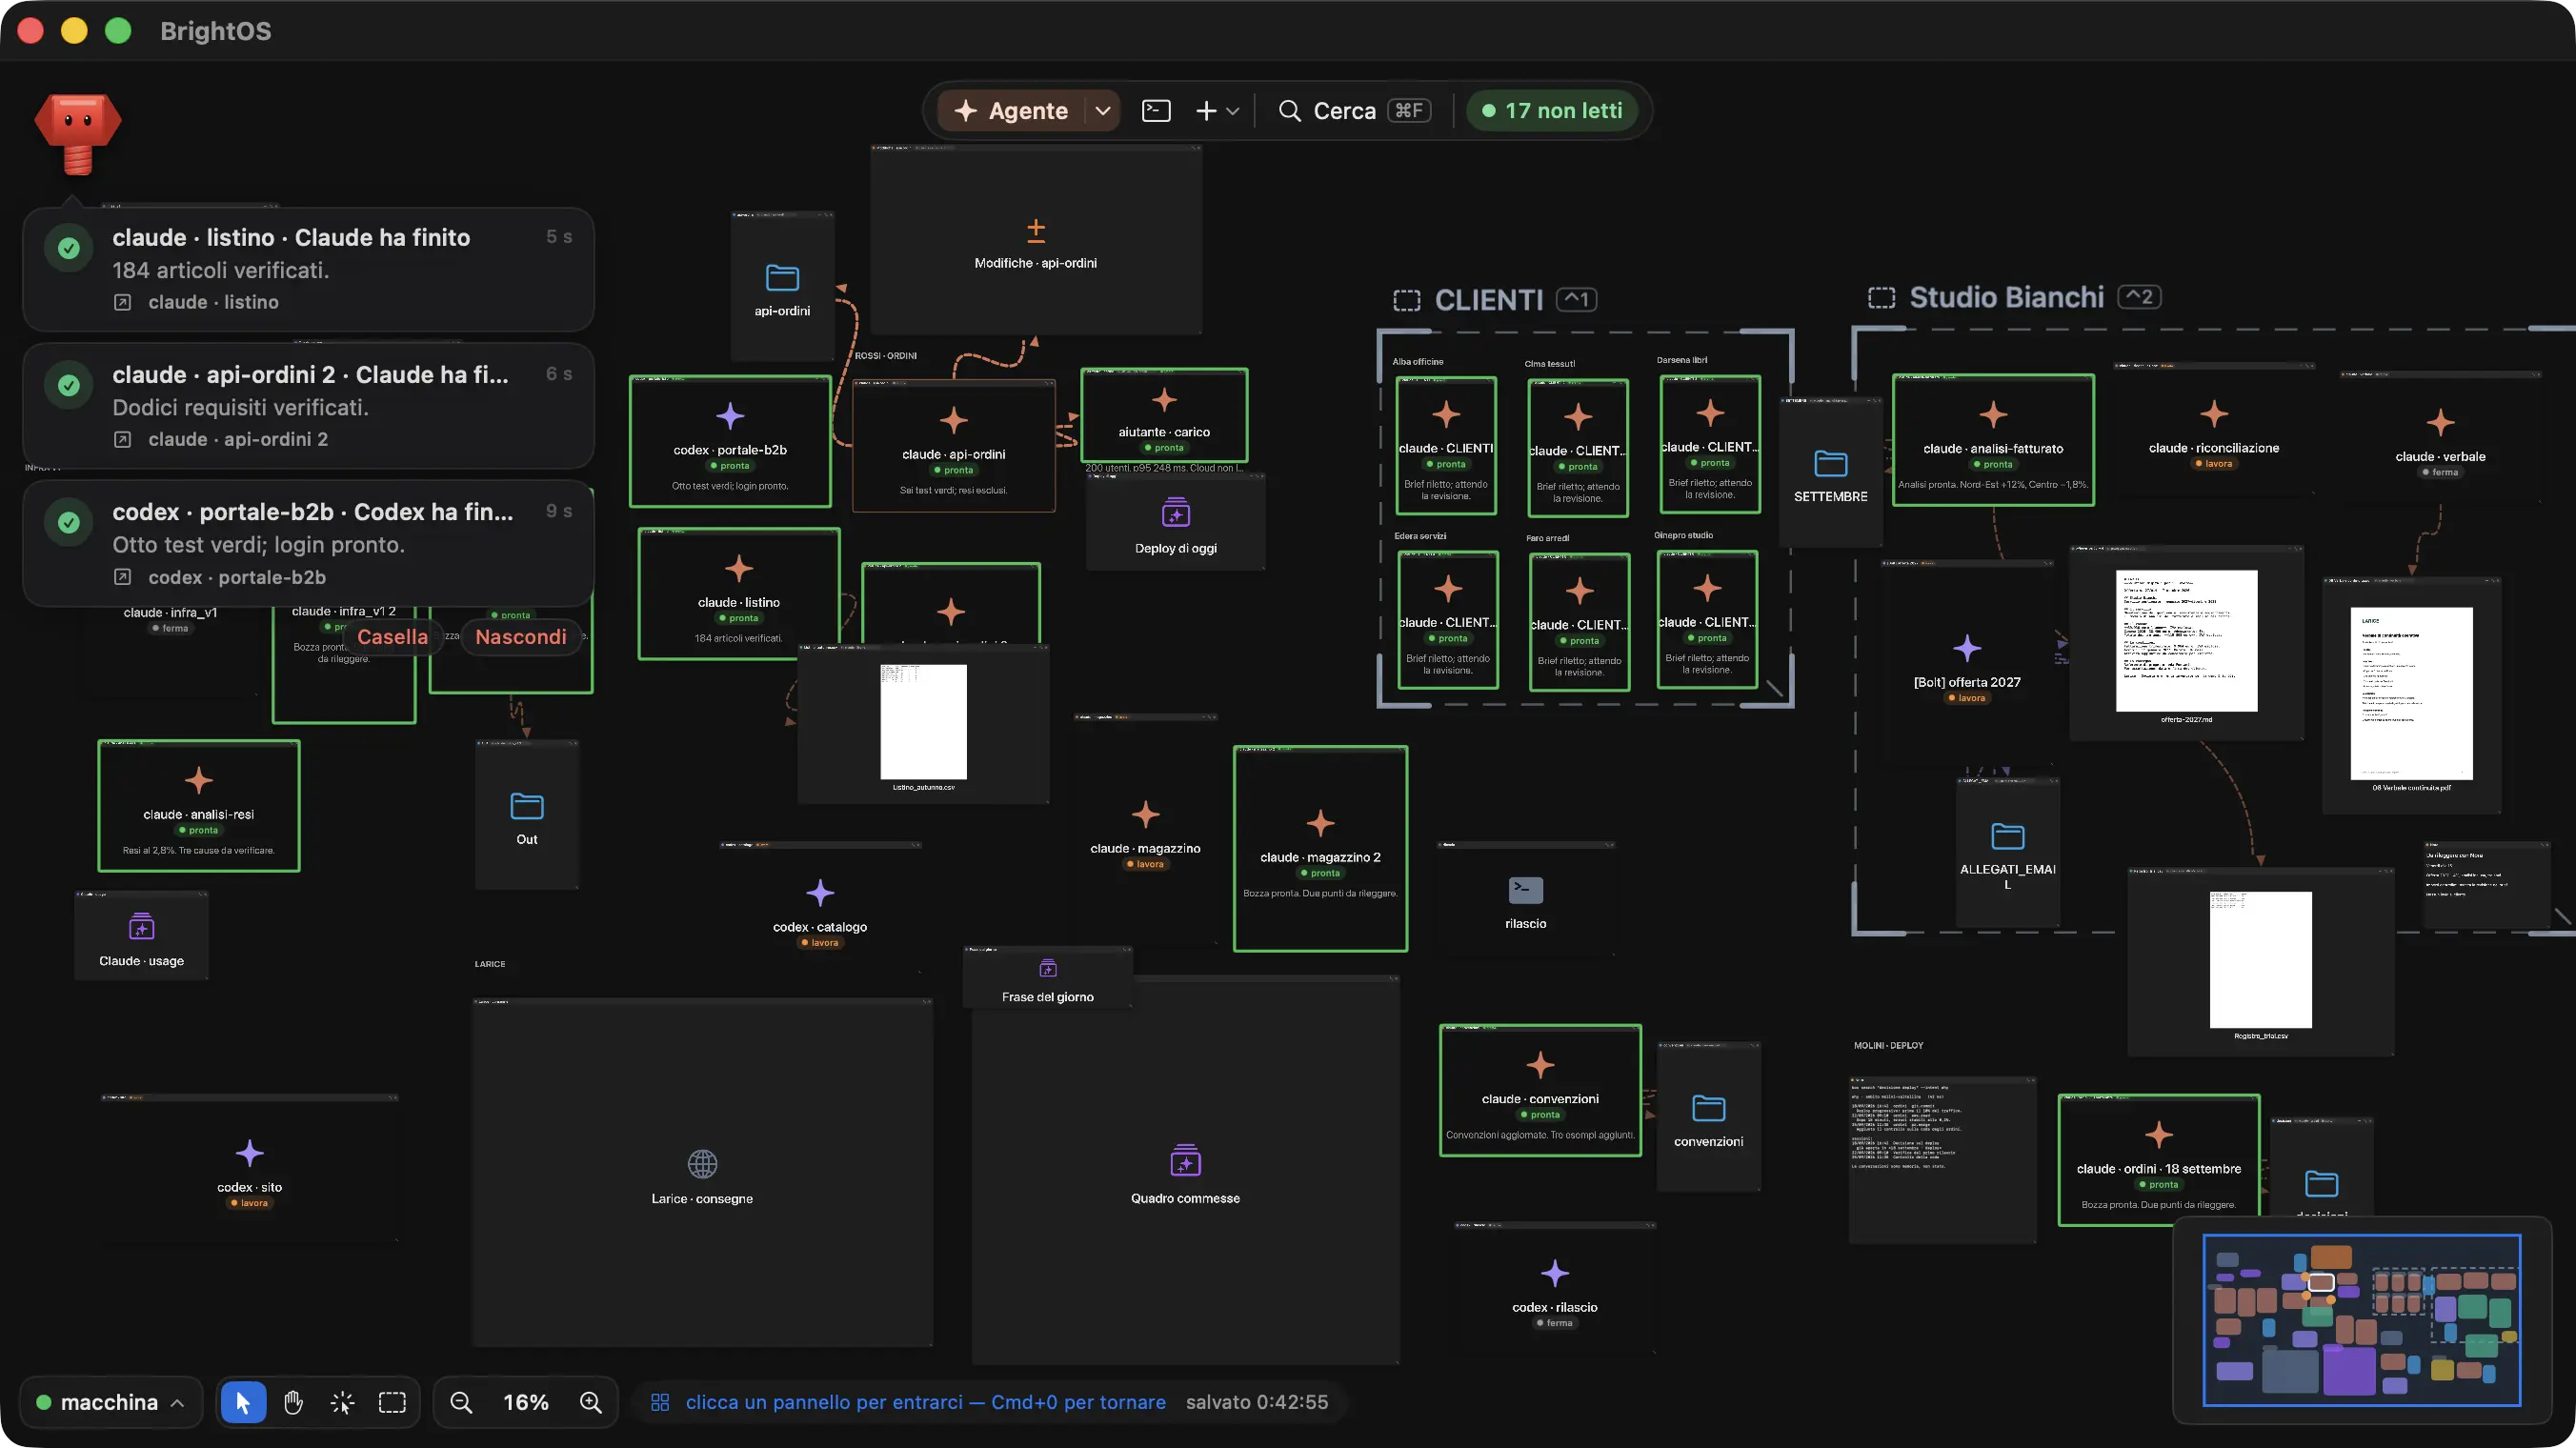2576x1448 pixels.
Task: Select the dashed rectangle group tool
Action: point(392,1402)
